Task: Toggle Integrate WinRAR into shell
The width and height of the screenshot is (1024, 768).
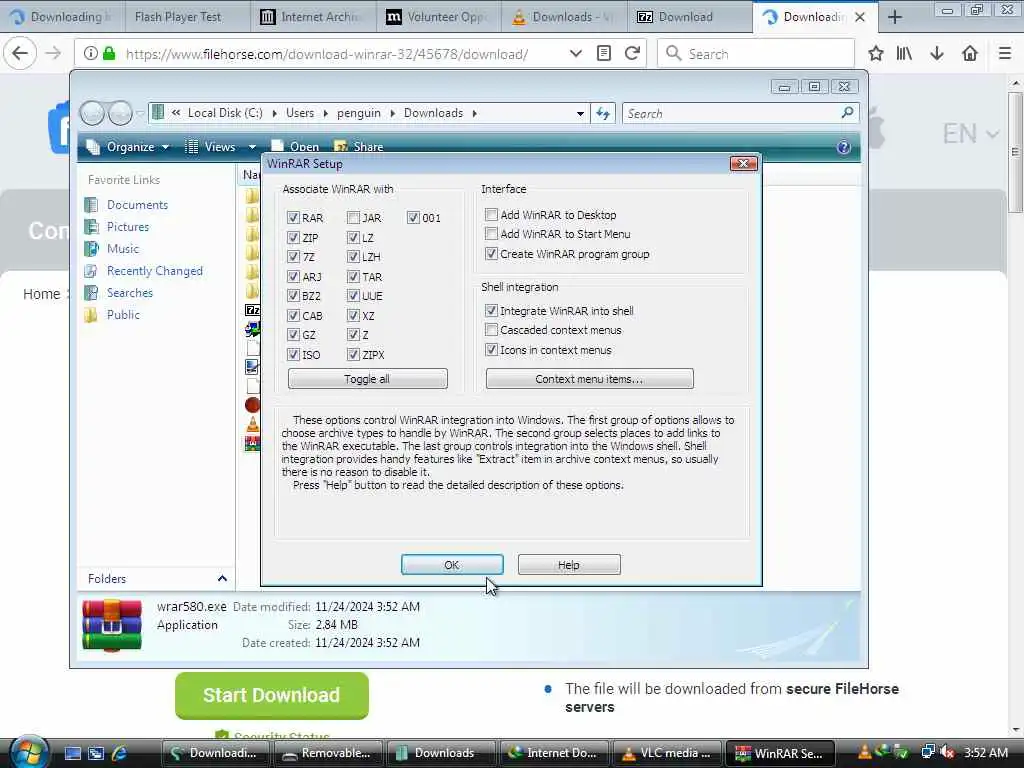Action: (491, 310)
